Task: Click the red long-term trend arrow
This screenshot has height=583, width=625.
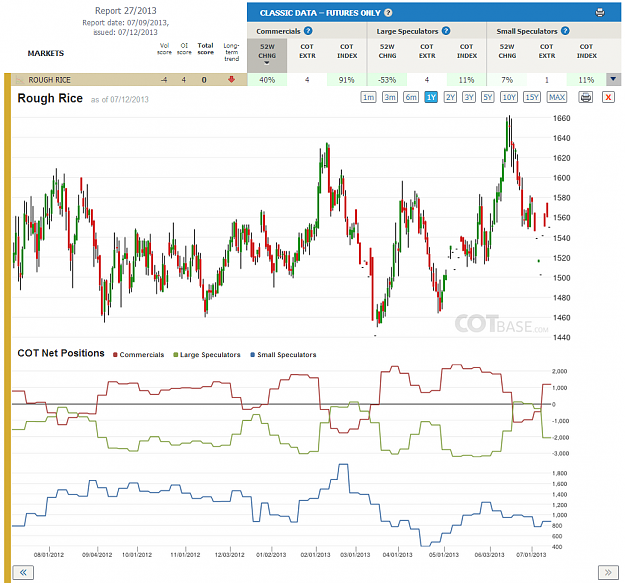Action: coord(231,80)
